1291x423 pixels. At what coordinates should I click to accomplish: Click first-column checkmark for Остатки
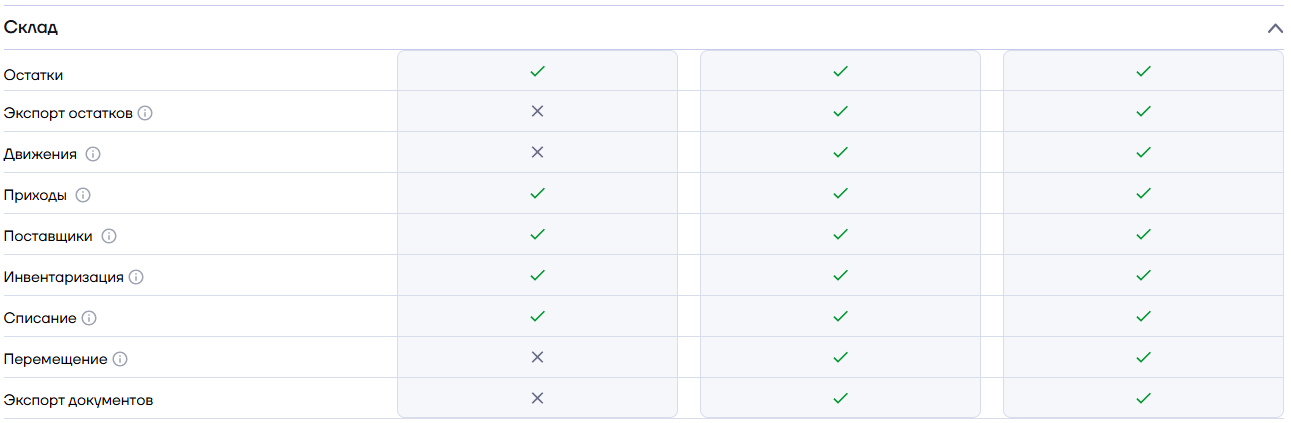[x=537, y=71]
